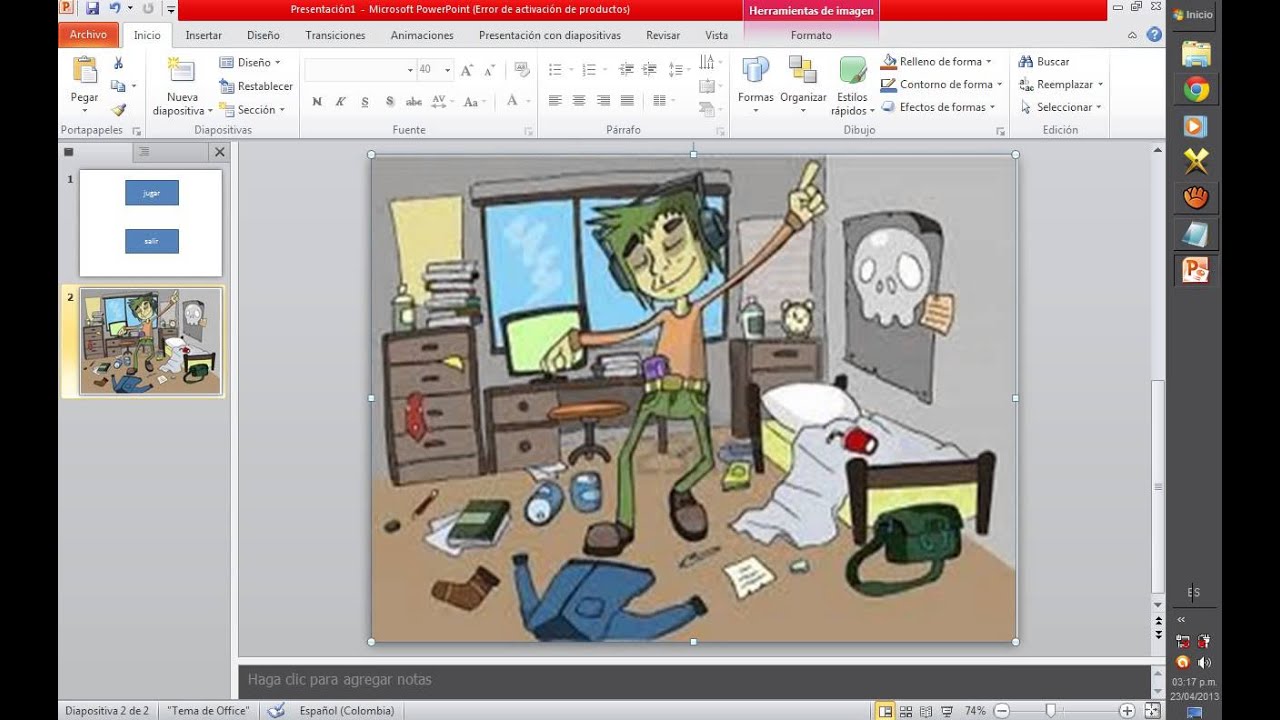Image resolution: width=1280 pixels, height=720 pixels.
Task: Switch to the Transiciones tab
Action: 335,35
